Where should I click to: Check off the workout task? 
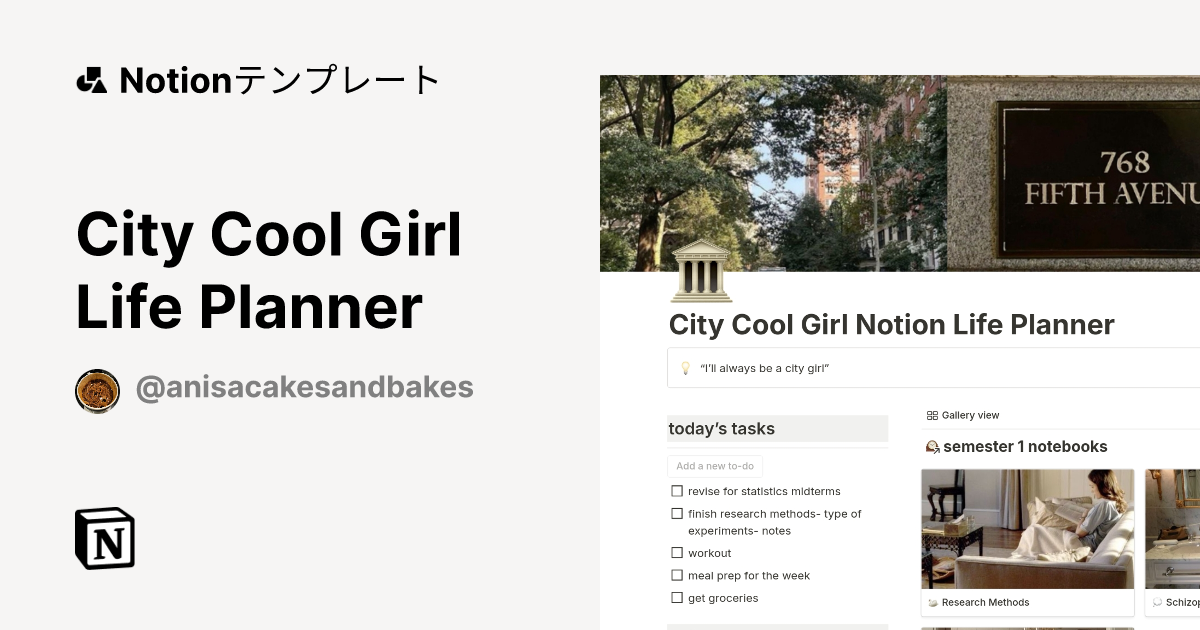(677, 552)
